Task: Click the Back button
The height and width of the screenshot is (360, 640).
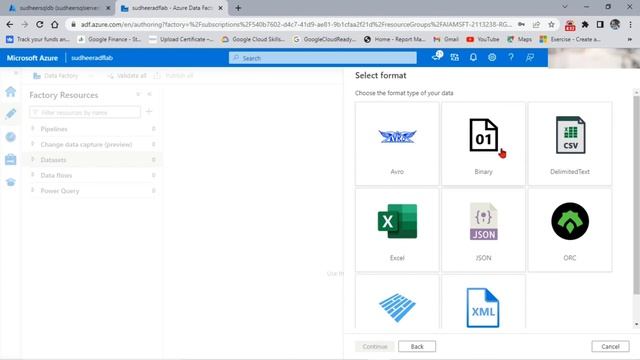Action: coord(417,346)
